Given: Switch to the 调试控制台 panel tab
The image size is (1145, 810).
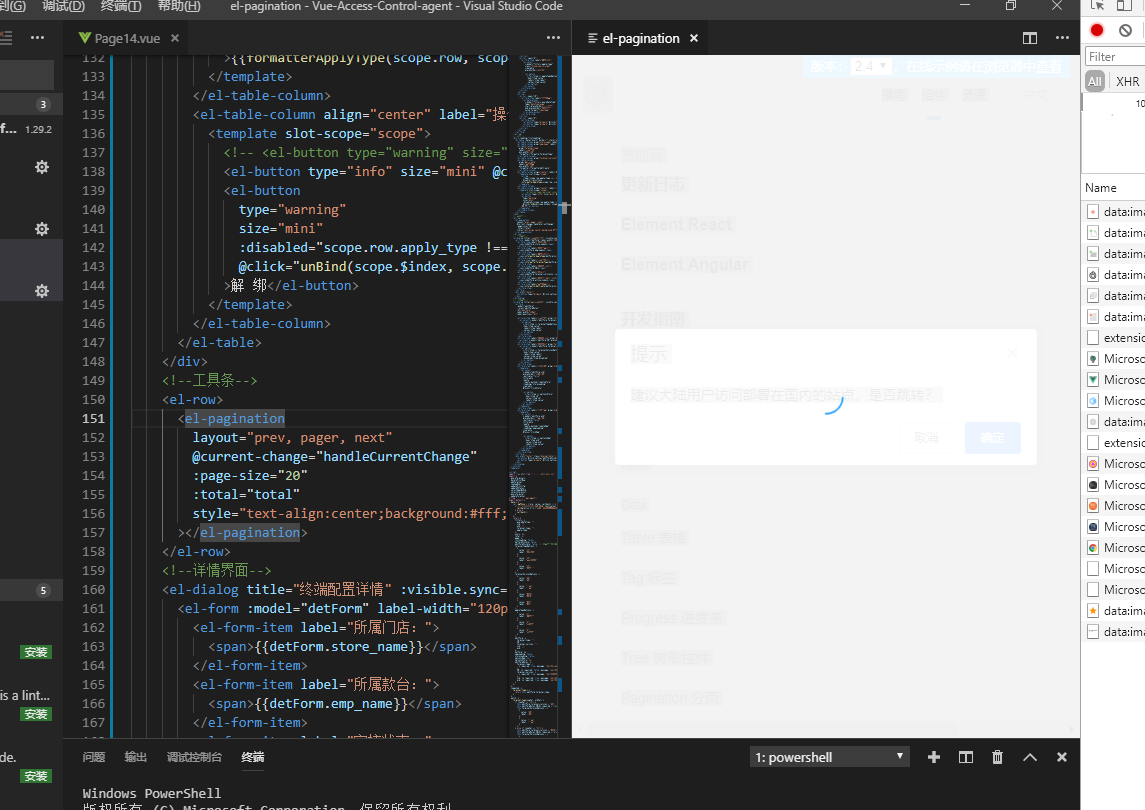Looking at the screenshot, I should [194, 757].
